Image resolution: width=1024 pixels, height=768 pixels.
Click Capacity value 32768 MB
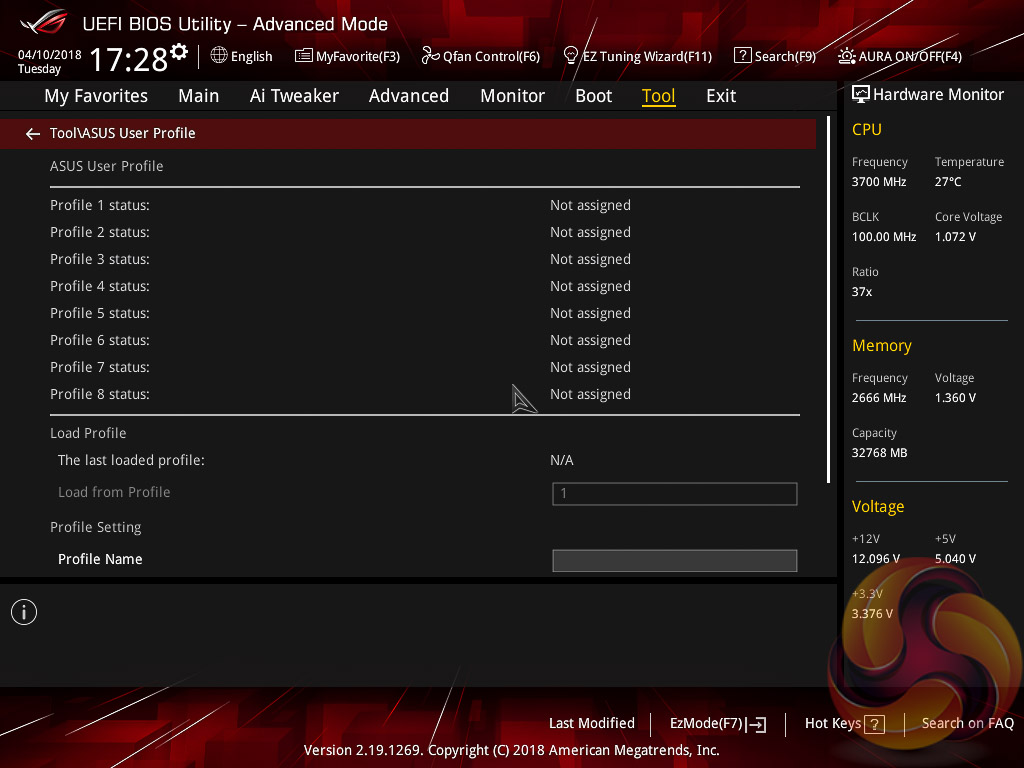pos(880,453)
